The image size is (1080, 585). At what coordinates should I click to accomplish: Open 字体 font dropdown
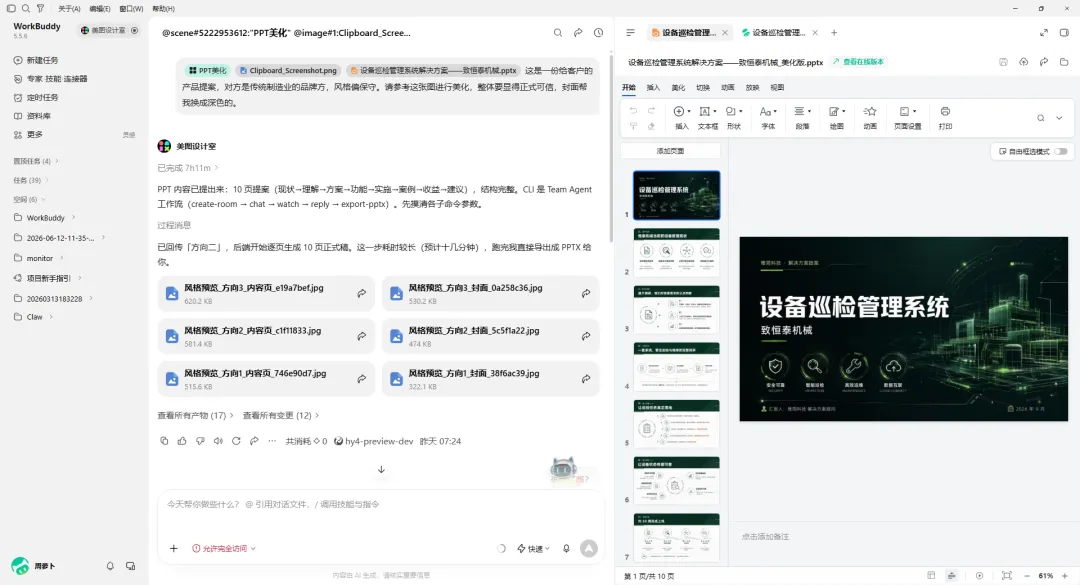(x=769, y=117)
